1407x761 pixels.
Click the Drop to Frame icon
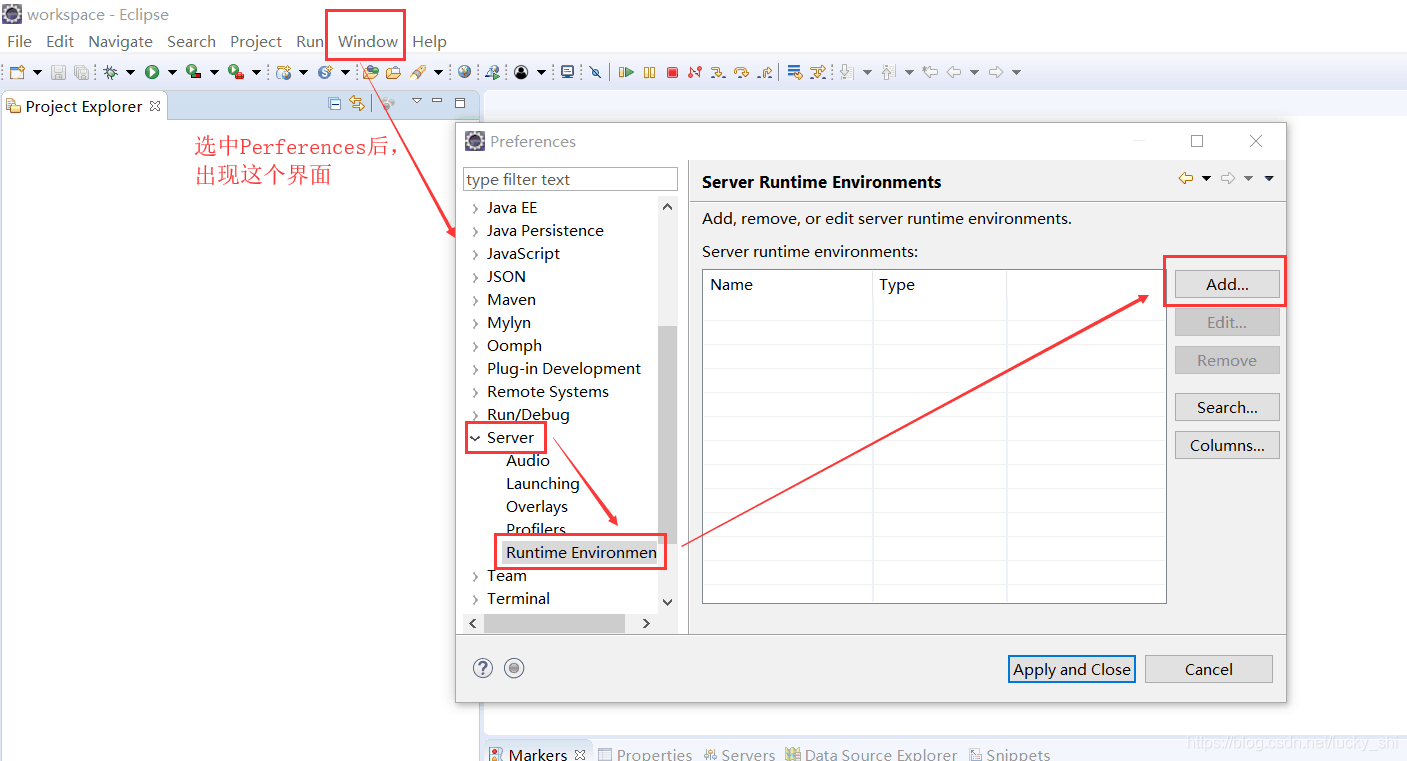click(x=795, y=72)
